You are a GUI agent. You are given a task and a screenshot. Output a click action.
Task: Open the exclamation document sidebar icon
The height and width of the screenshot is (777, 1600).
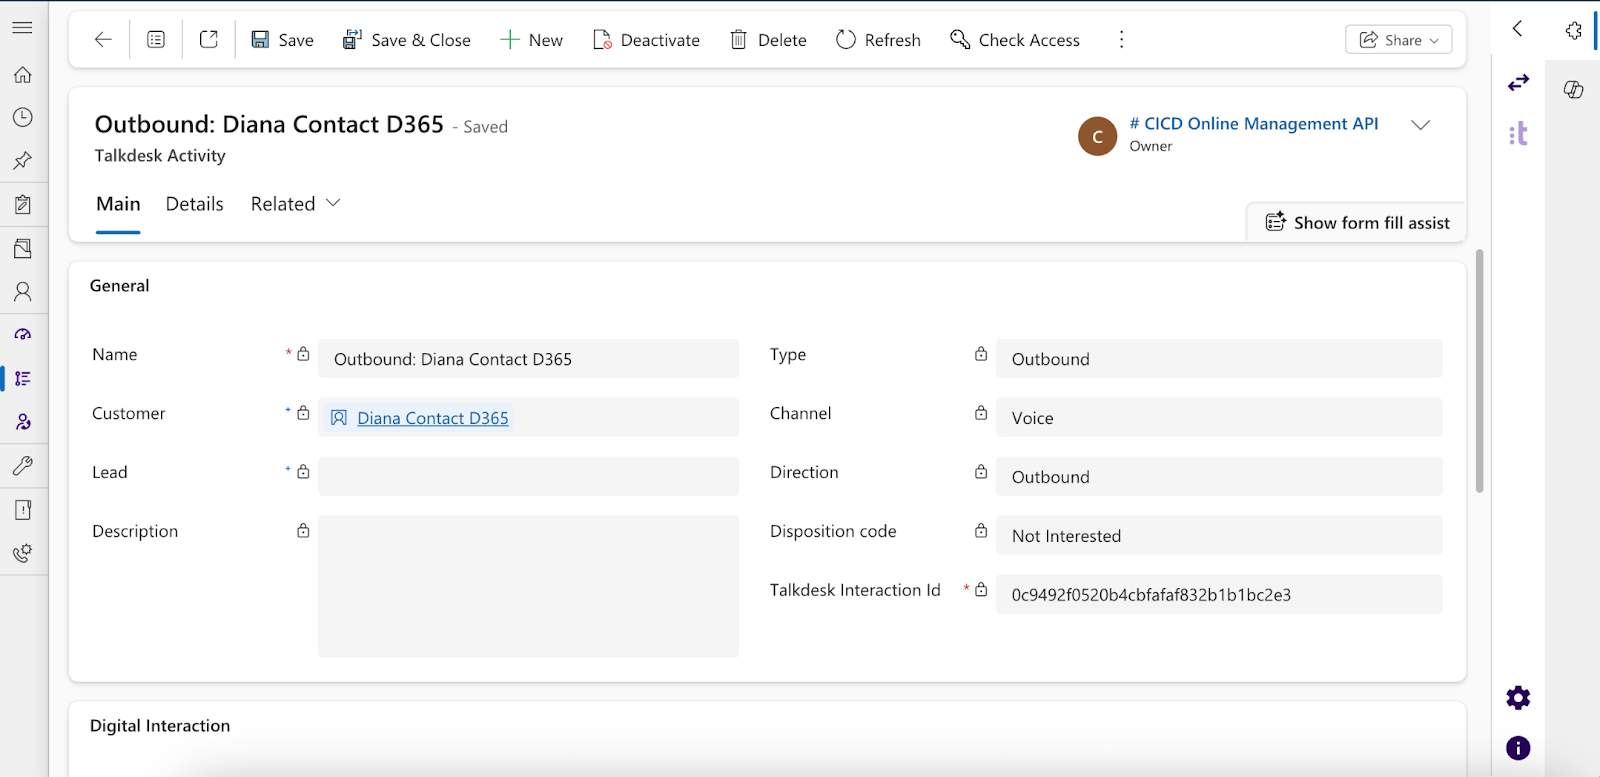(22, 510)
